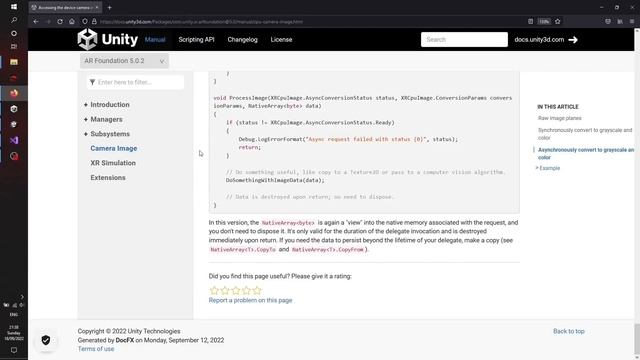Image resolution: width=640 pixels, height=360 pixels.
Task: Open Extensions in the sidebar
Action: [108, 178]
